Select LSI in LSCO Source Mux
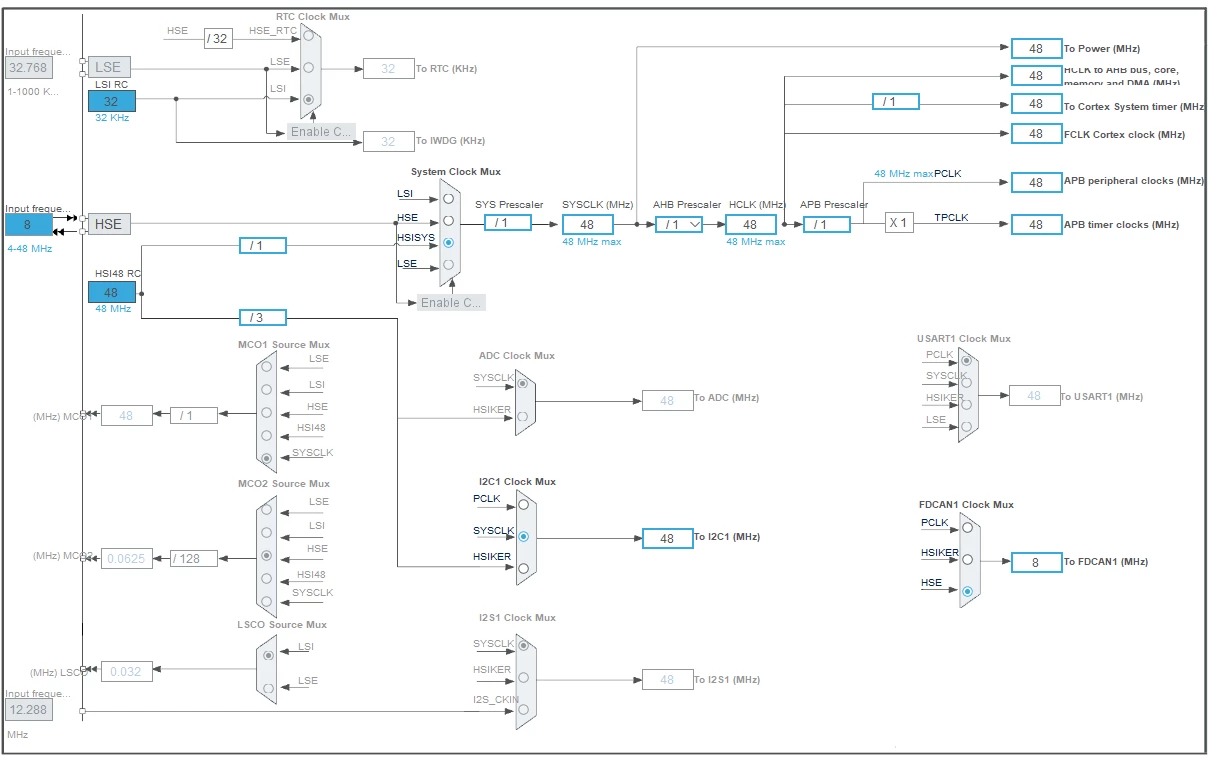 [x=267, y=654]
